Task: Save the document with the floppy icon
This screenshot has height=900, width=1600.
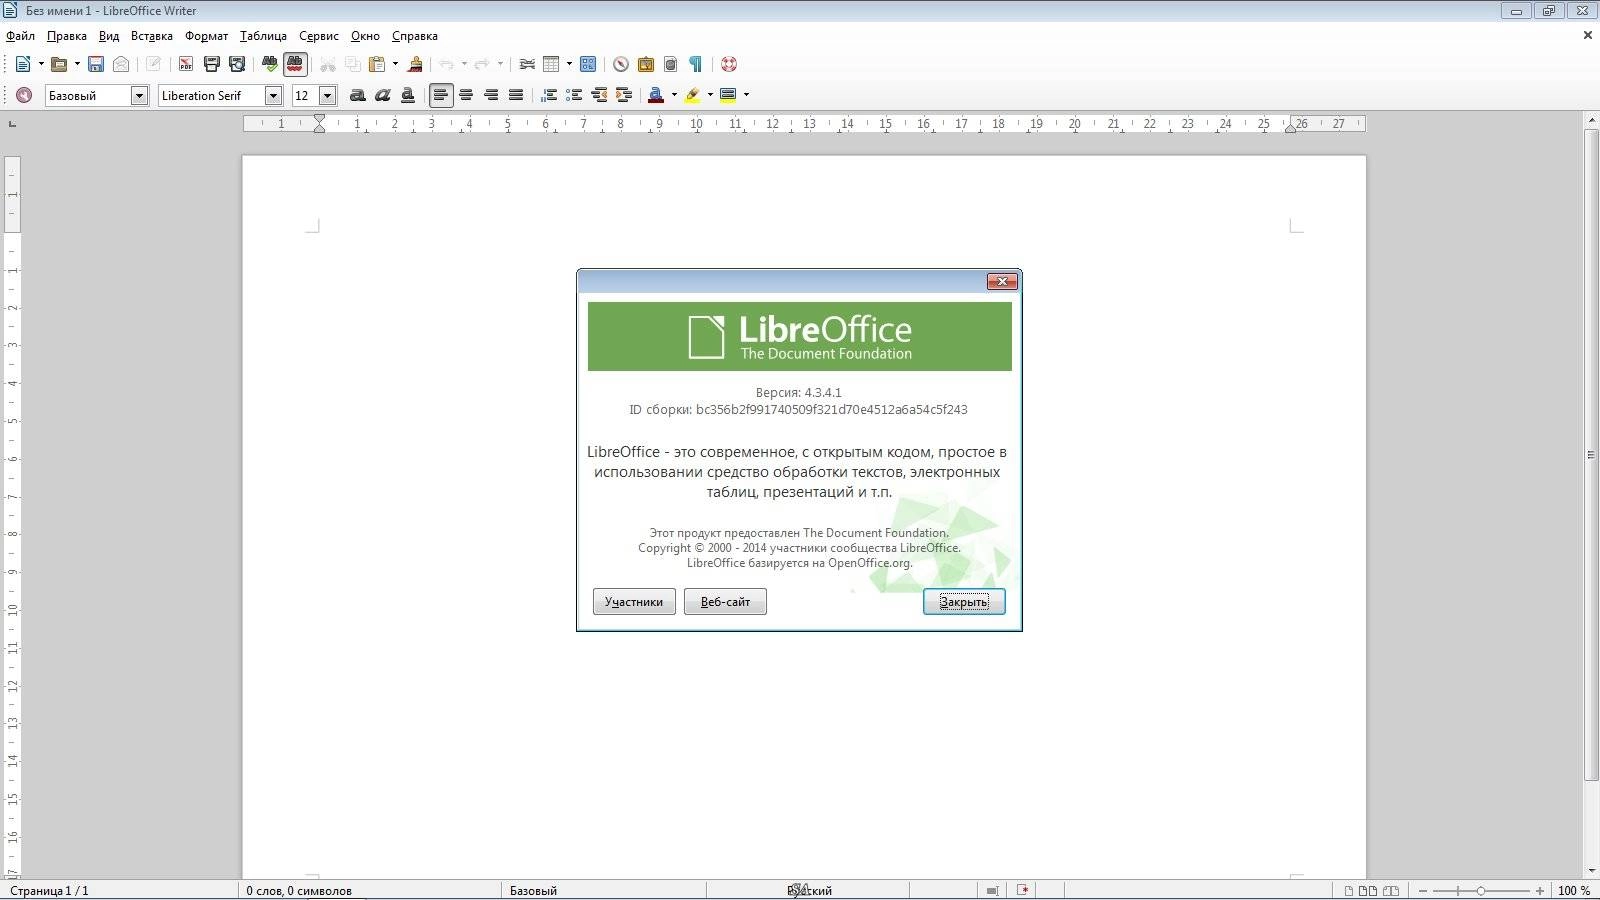Action: point(96,64)
